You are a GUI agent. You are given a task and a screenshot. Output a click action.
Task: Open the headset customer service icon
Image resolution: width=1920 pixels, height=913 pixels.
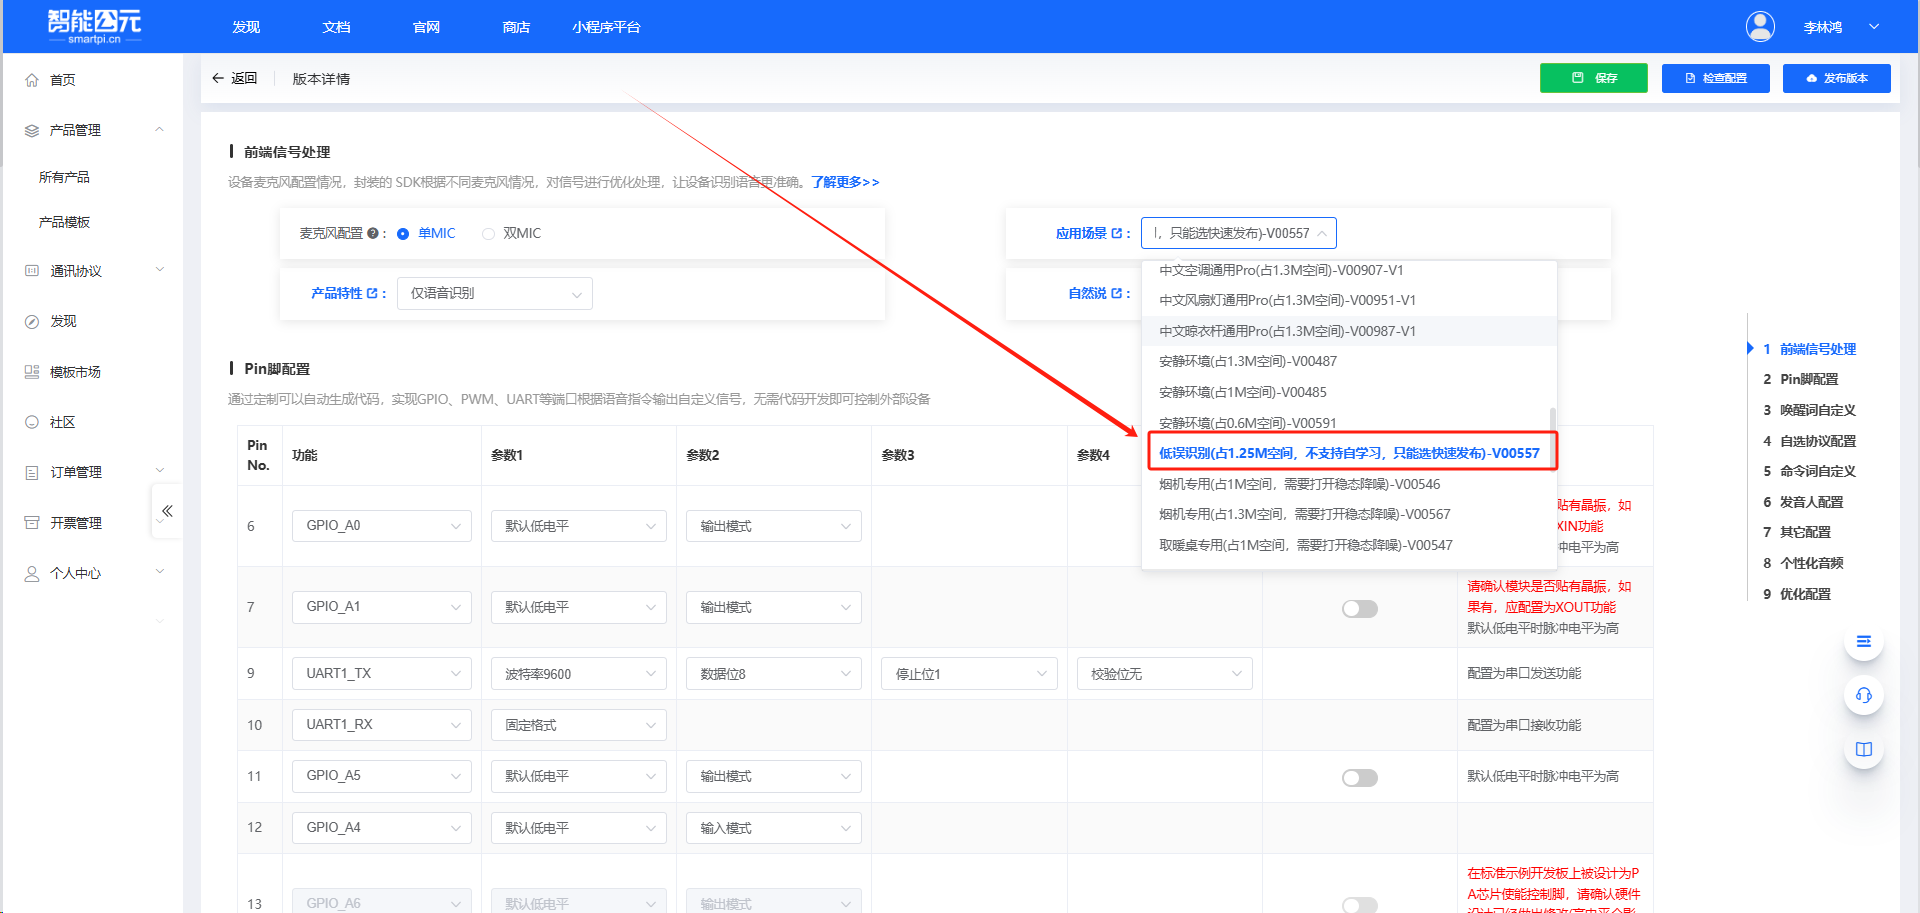[1863, 695]
